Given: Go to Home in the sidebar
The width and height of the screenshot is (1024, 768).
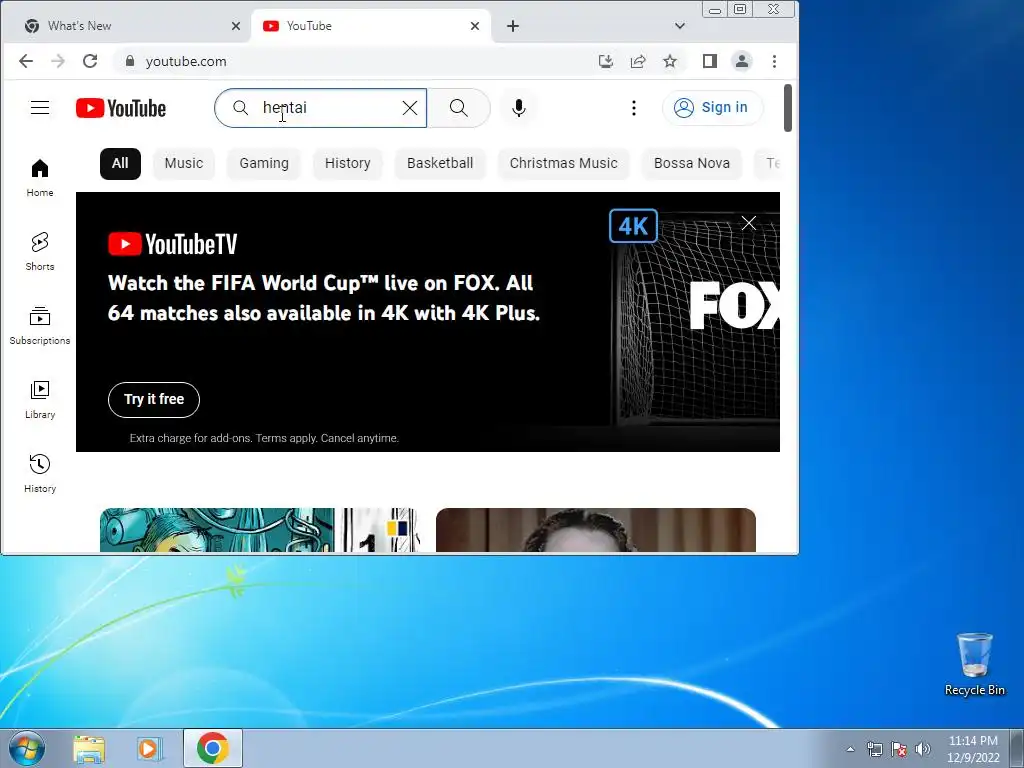Looking at the screenshot, I should 40,178.
